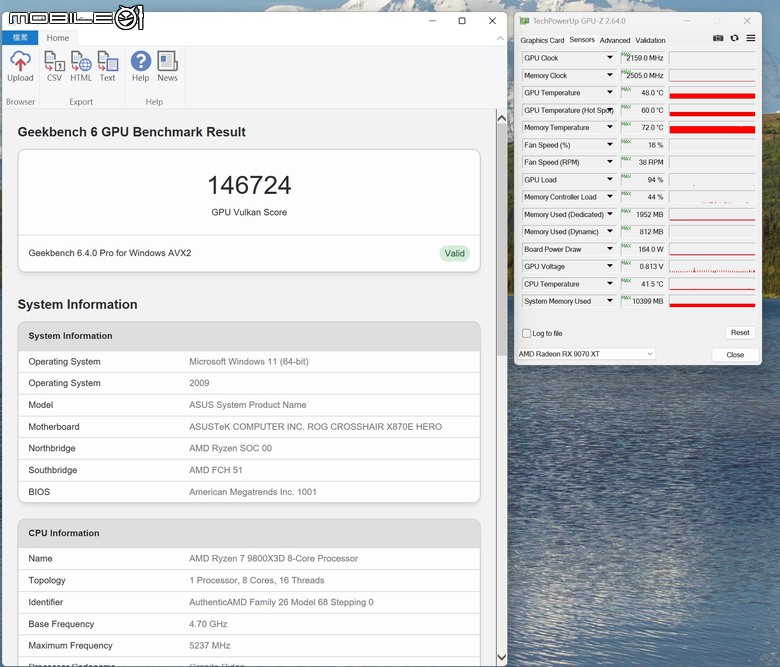Click the GPU Load value 94 %
780x667 pixels.
[655, 180]
